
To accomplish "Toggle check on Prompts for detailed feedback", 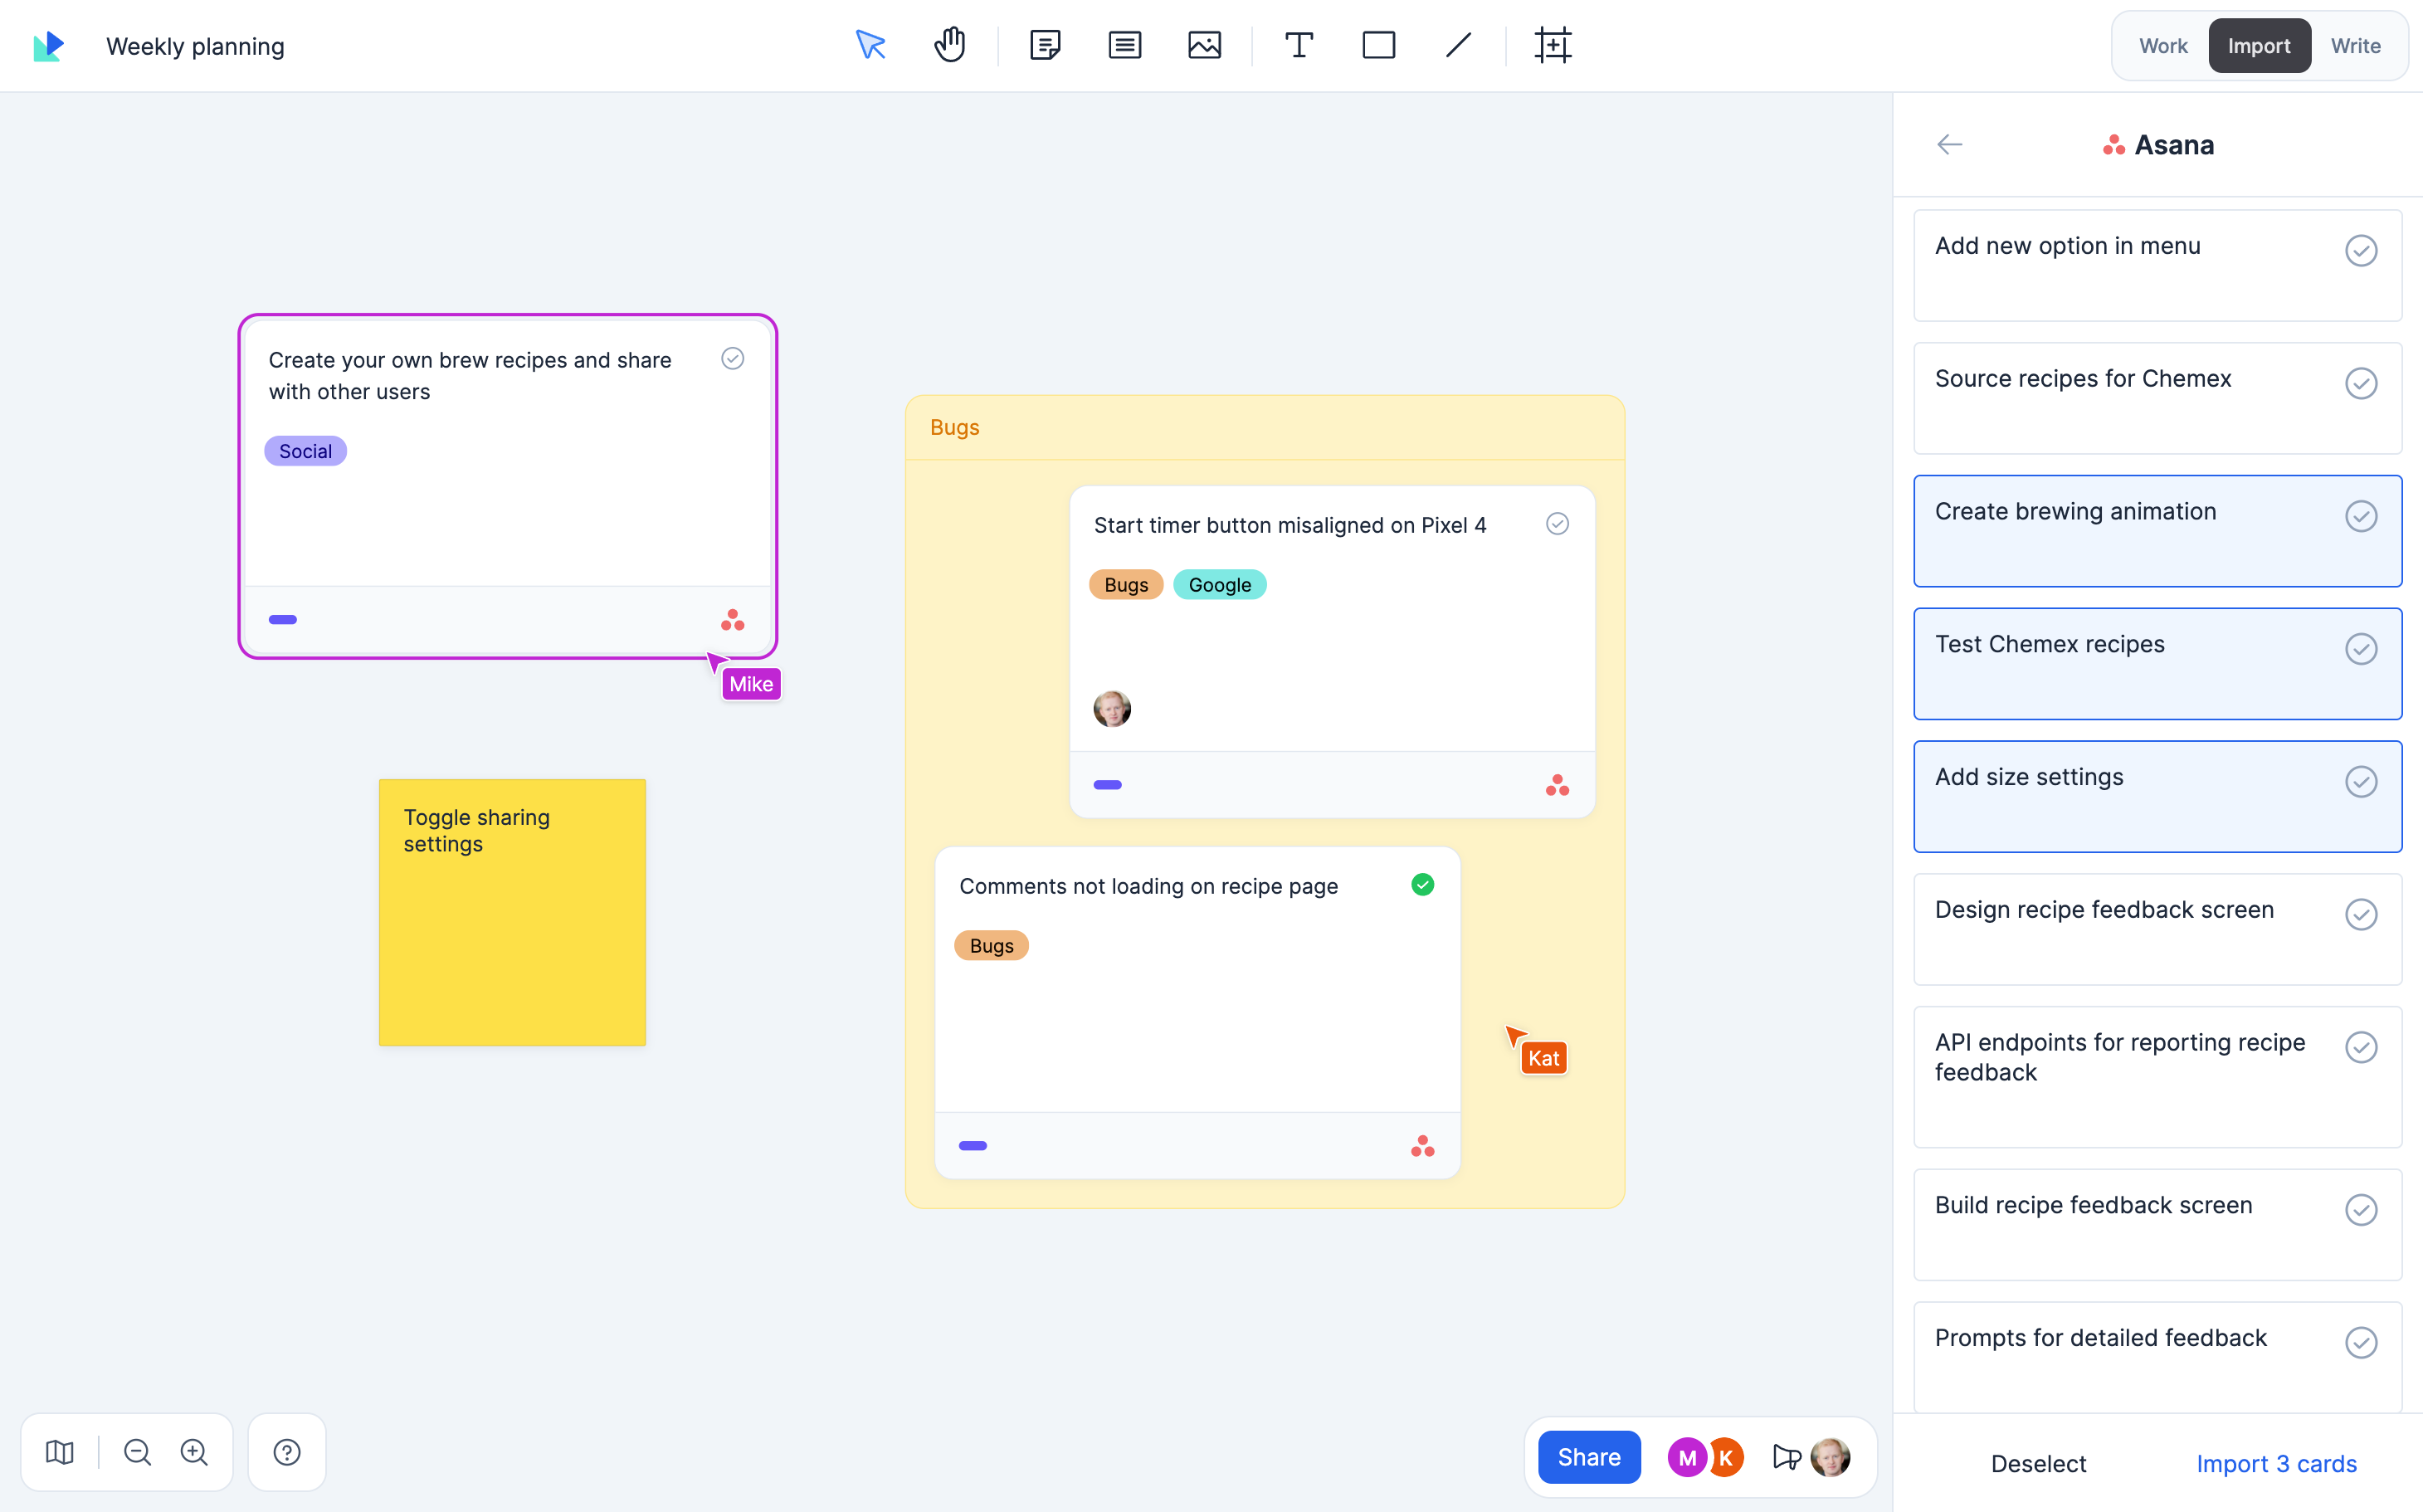I will pos(2361,1343).
